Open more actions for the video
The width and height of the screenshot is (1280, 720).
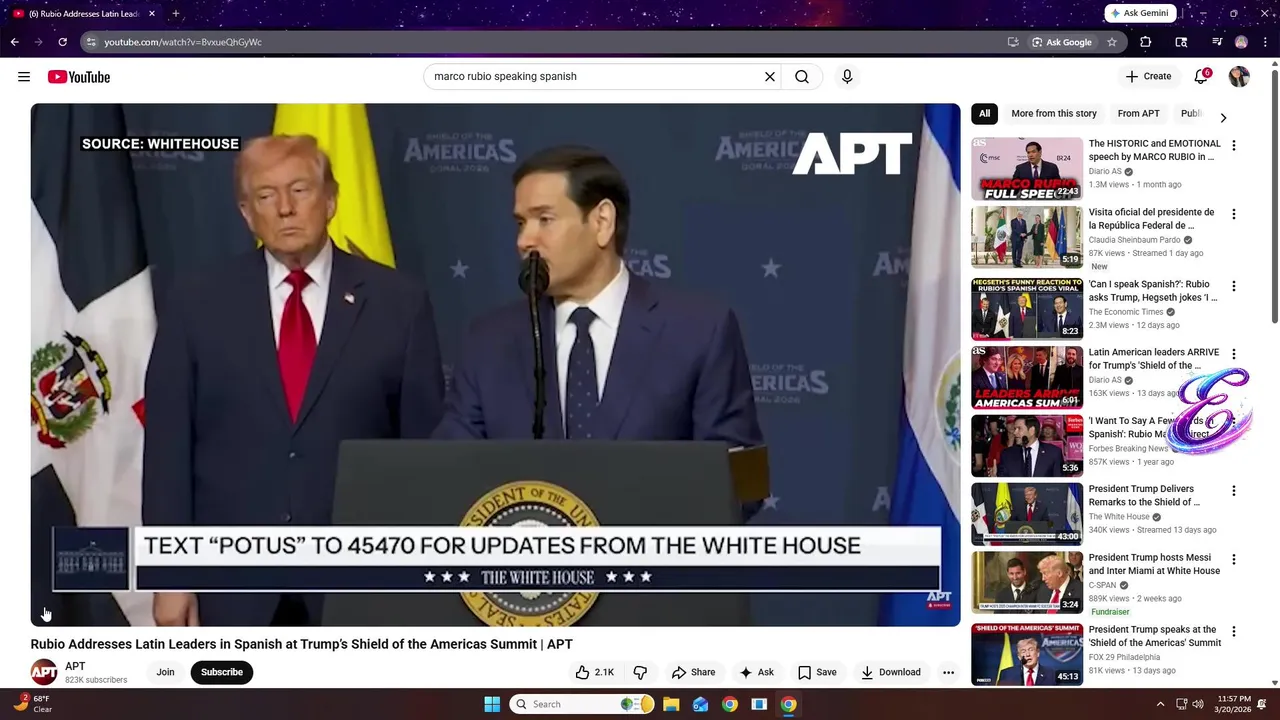(948, 672)
